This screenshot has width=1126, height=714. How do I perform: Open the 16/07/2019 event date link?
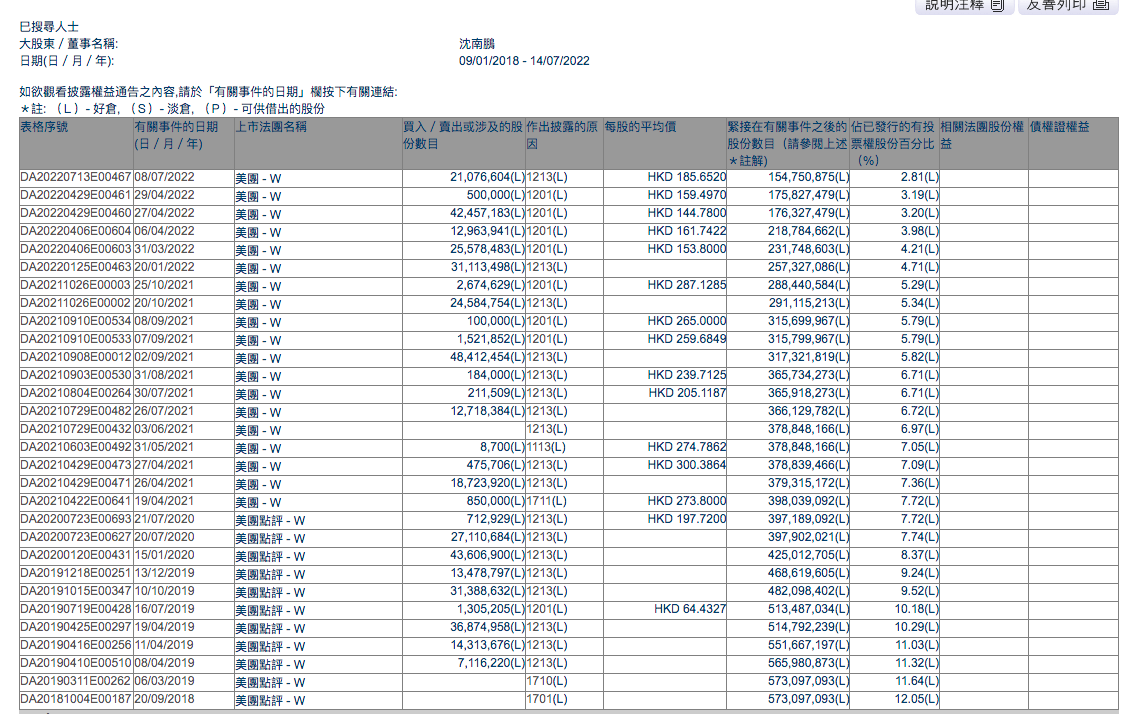click(x=164, y=609)
